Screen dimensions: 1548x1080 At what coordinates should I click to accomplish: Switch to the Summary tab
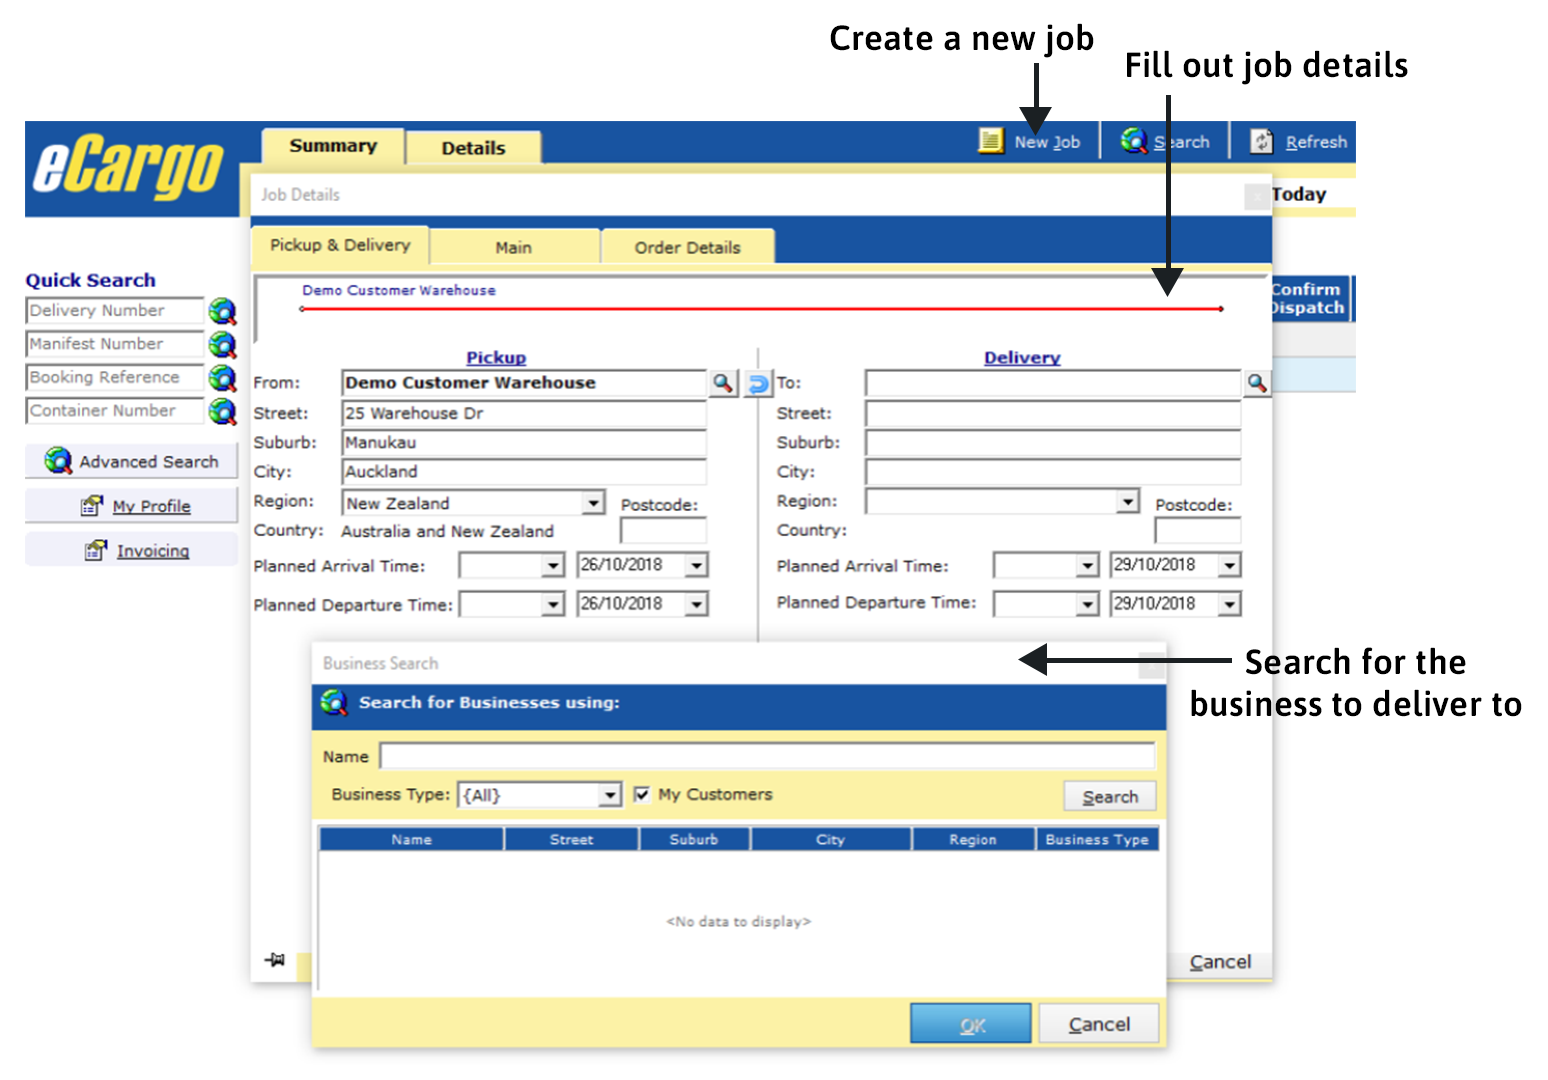[x=333, y=146]
